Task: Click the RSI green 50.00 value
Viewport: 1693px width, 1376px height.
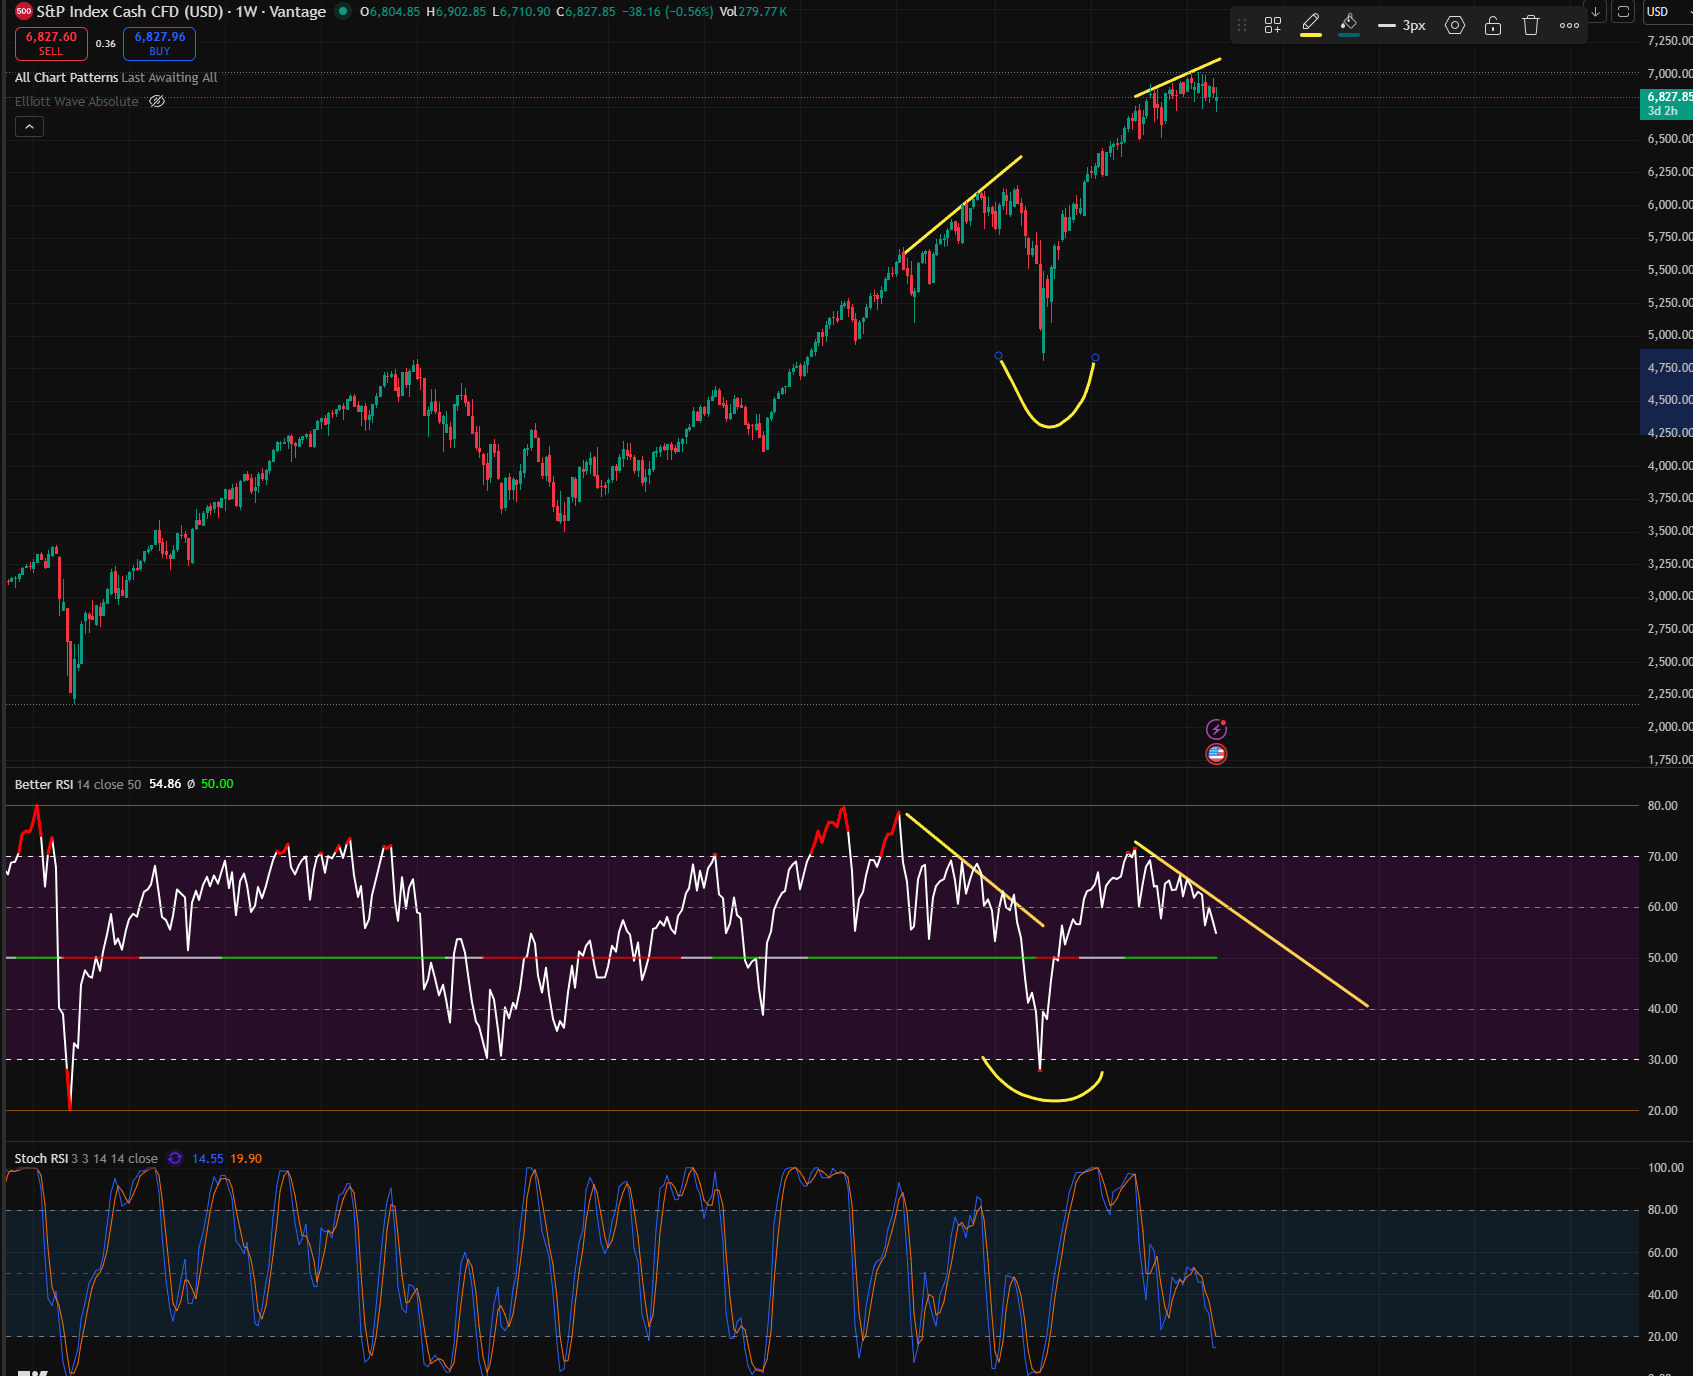Action: [217, 784]
